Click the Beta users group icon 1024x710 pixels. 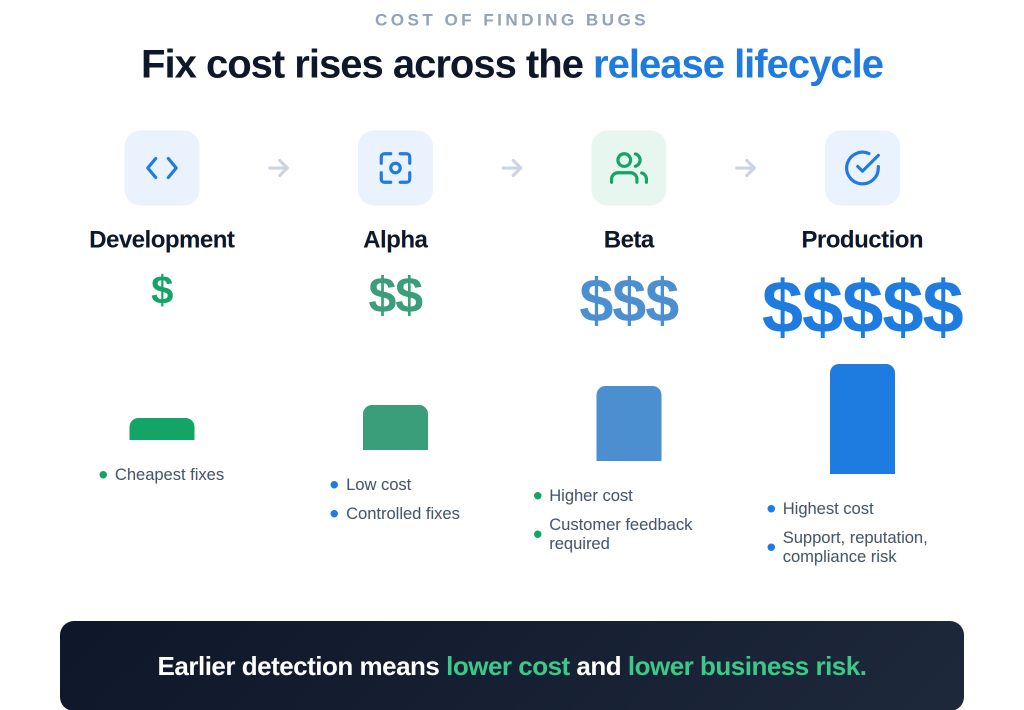coord(629,168)
